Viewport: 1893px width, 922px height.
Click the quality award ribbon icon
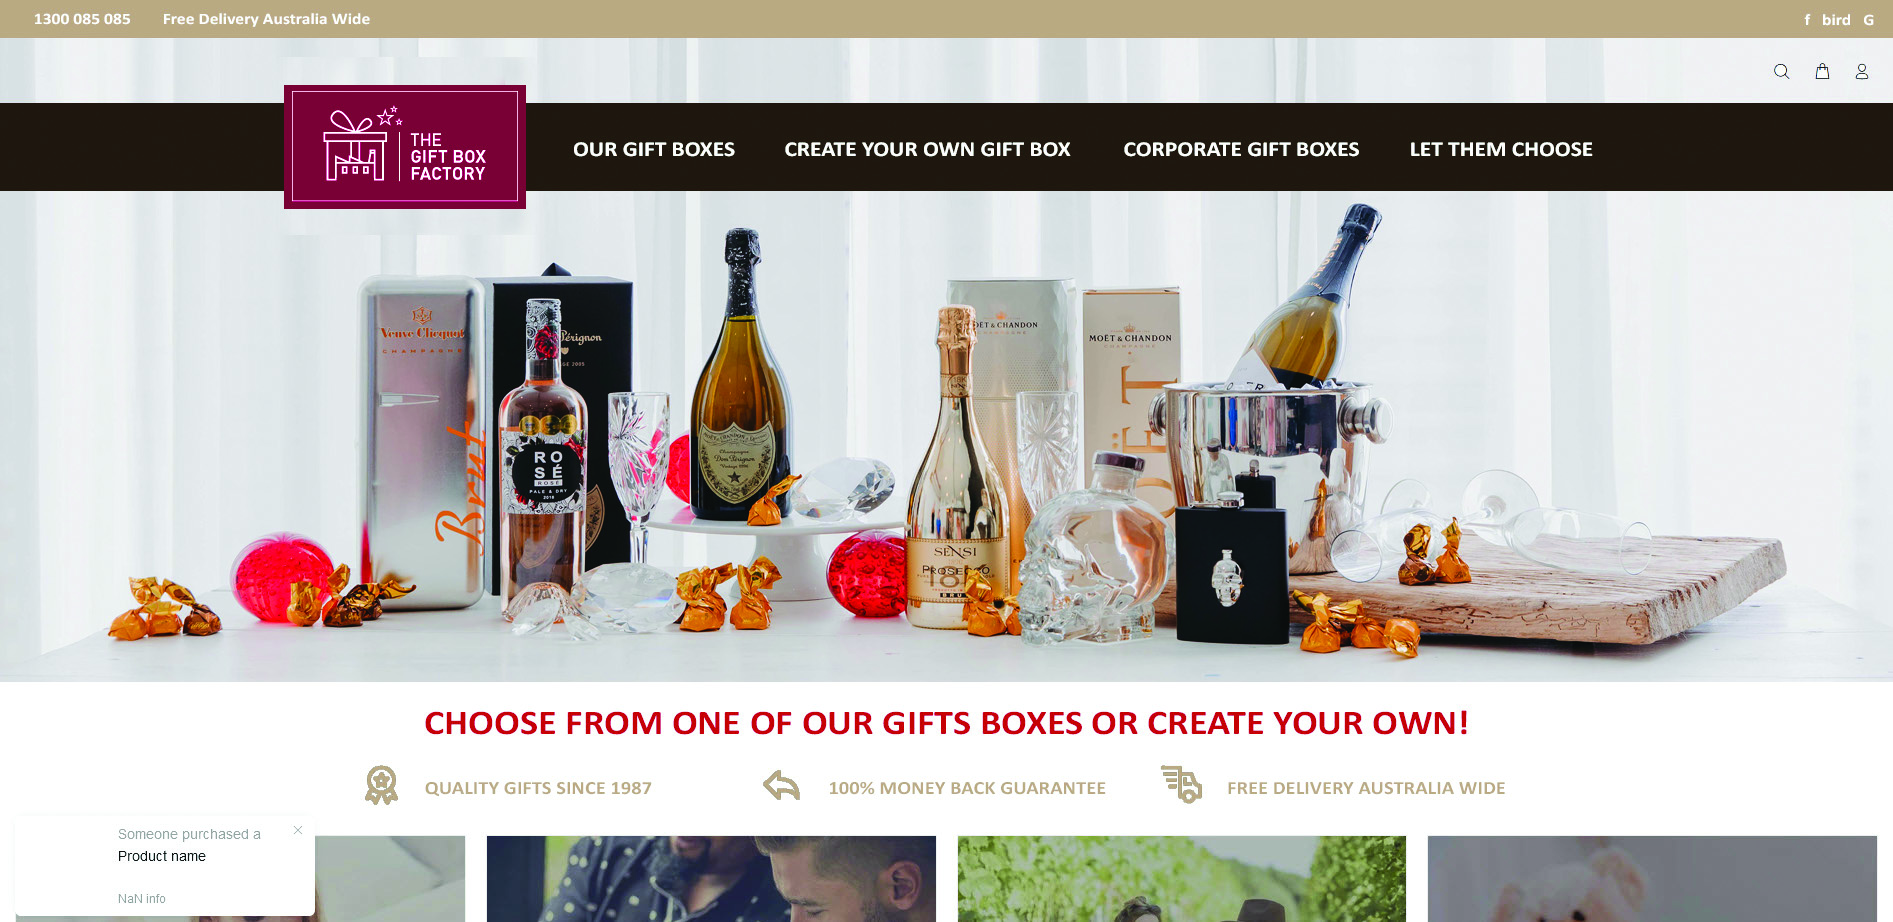coord(381,786)
